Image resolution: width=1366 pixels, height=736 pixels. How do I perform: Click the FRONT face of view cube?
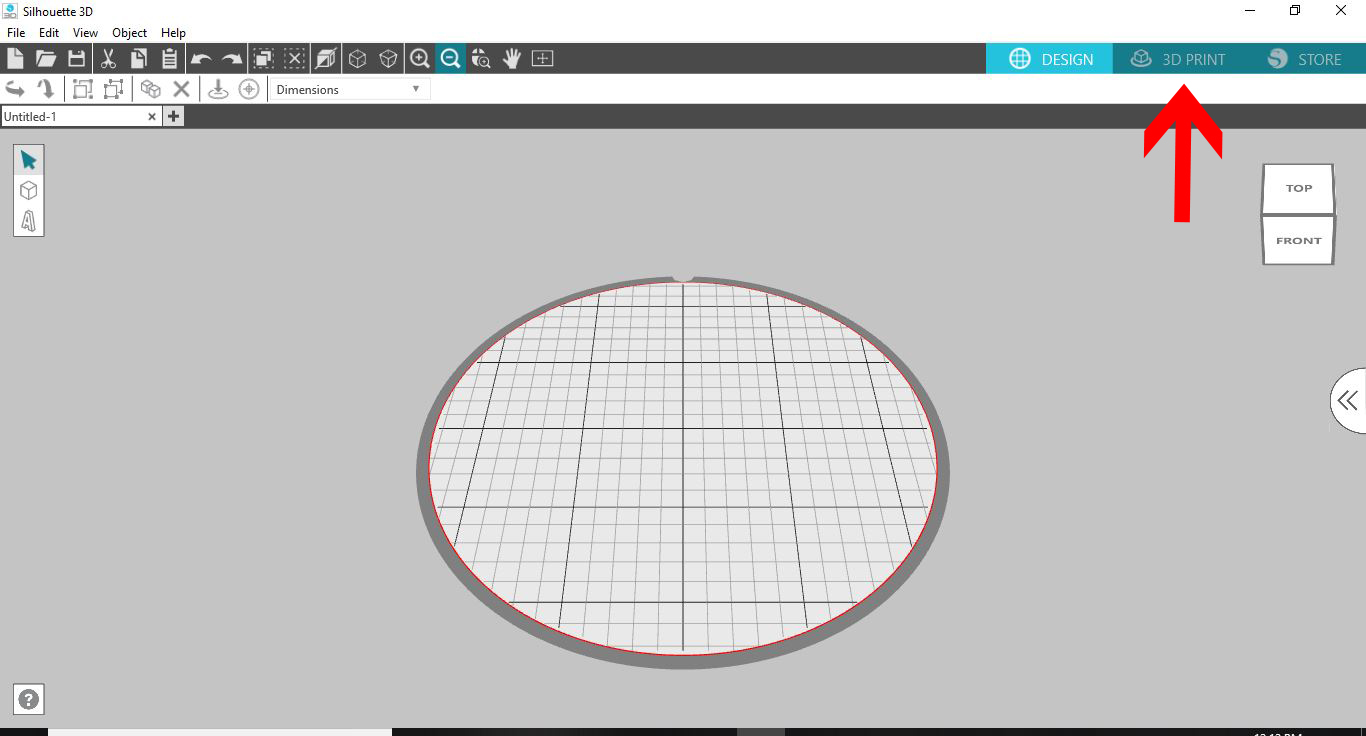[1298, 240]
